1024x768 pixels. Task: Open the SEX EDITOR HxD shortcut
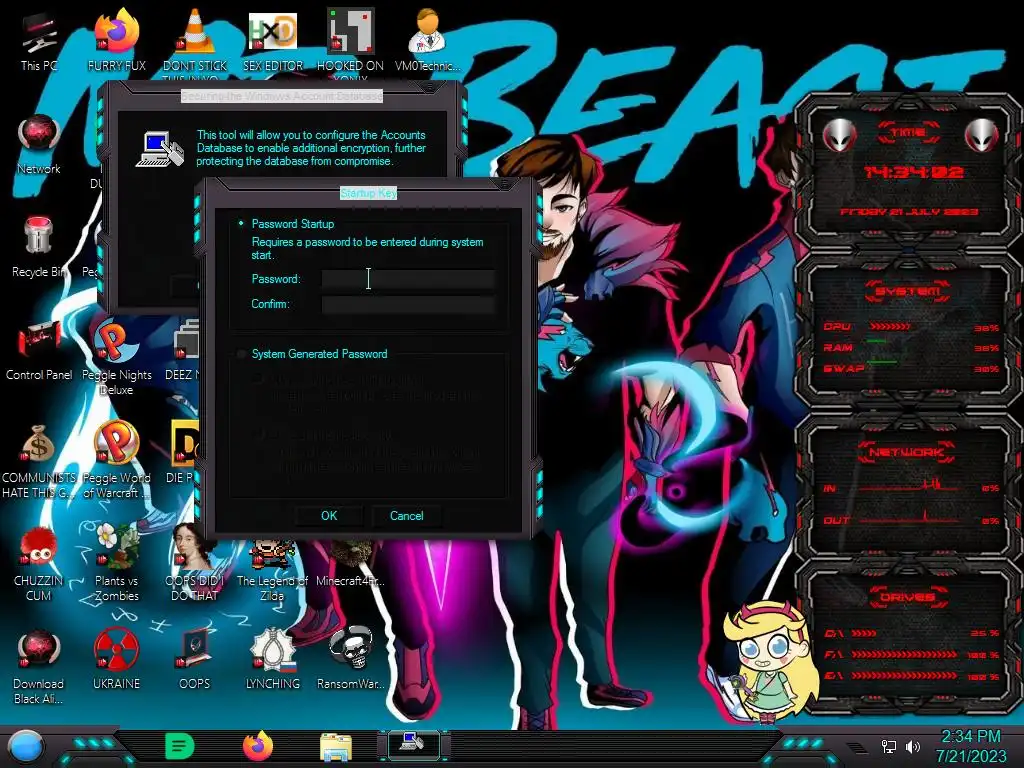click(273, 40)
